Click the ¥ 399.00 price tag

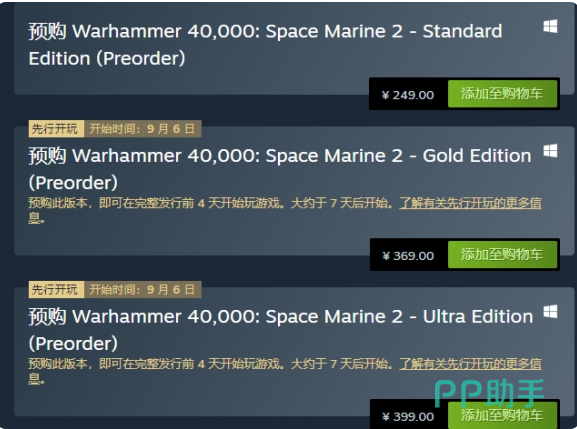408,416
